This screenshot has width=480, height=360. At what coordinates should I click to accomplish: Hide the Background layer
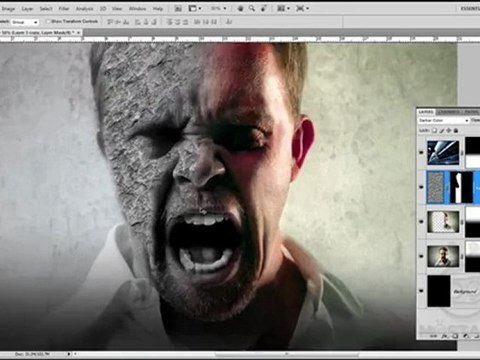pos(421,291)
